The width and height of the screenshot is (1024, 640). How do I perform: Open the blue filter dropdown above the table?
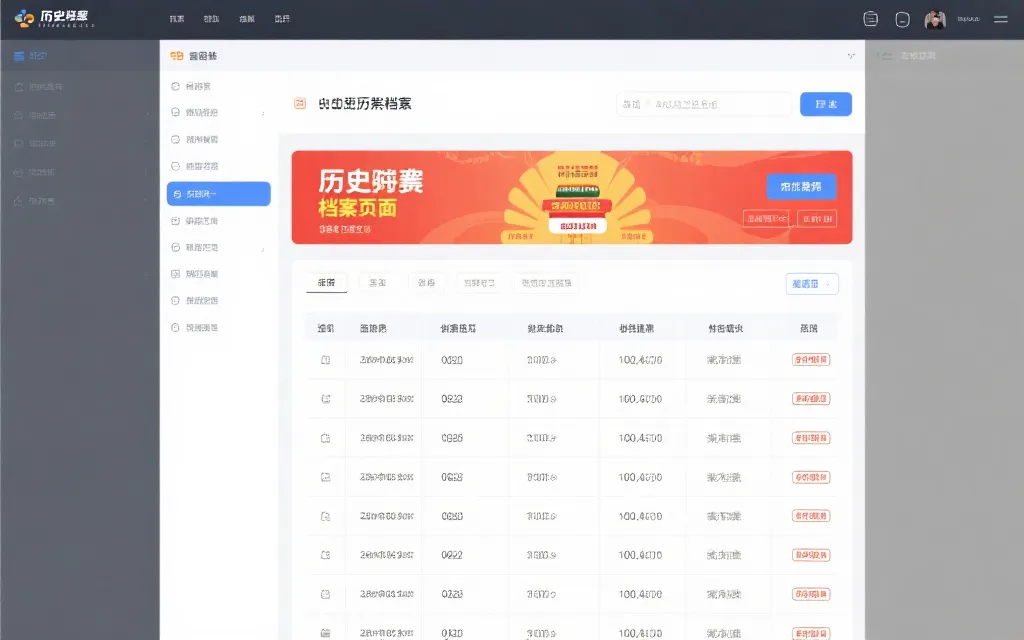click(810, 284)
